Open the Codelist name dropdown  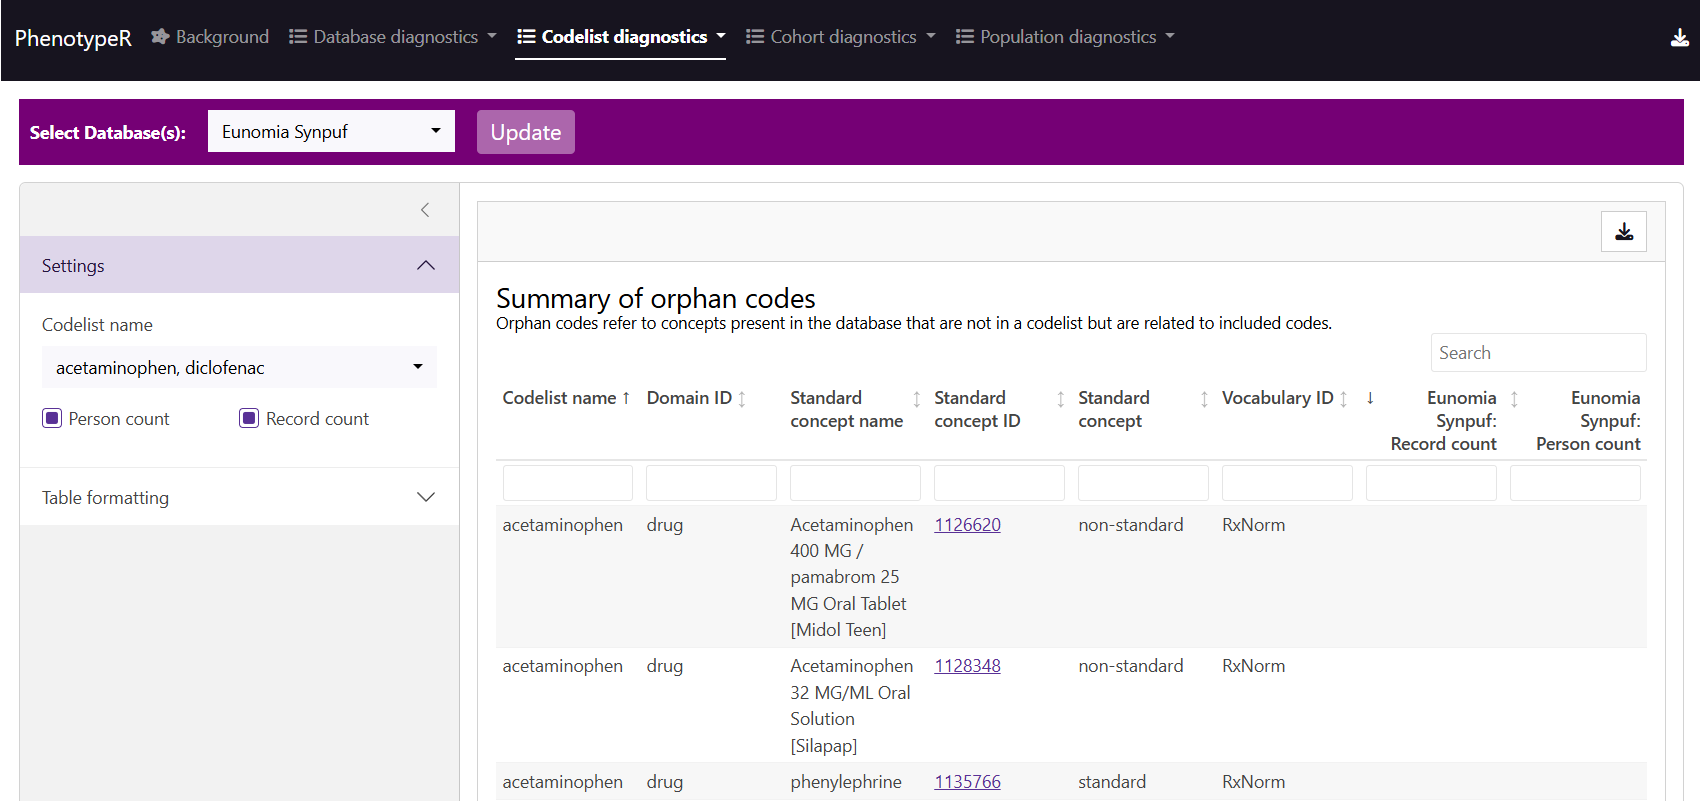[239, 368]
